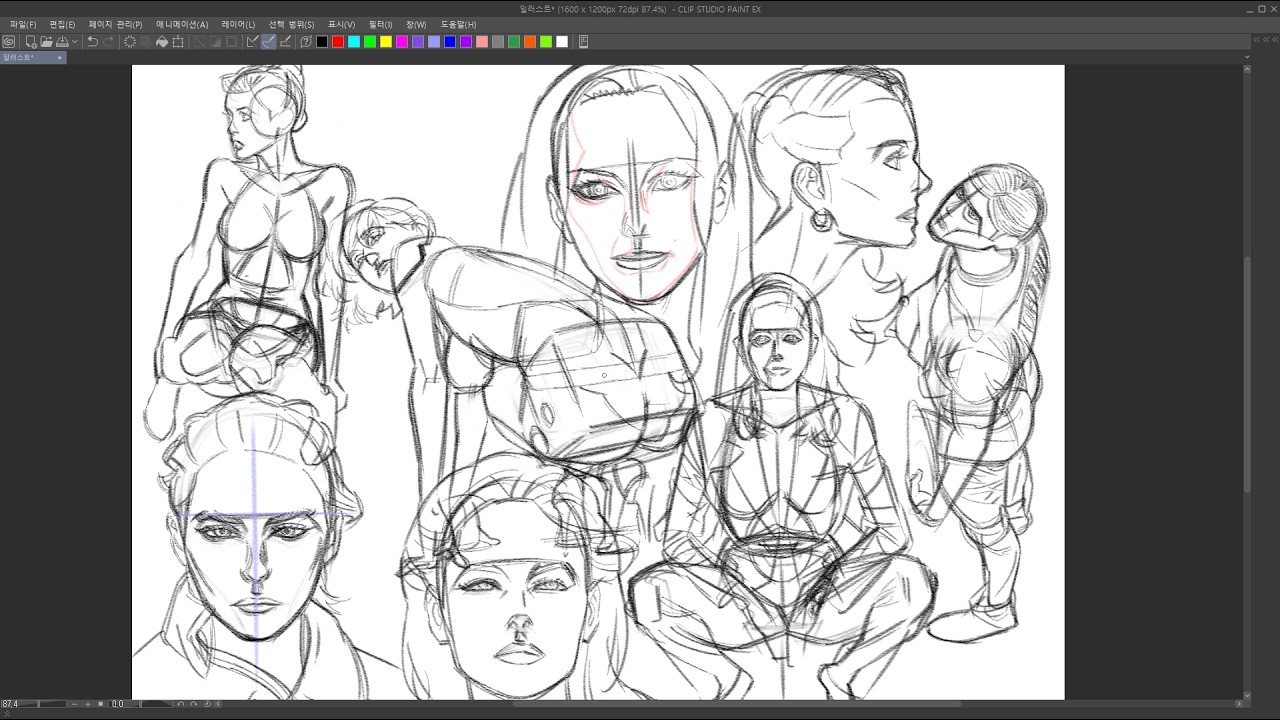The height and width of the screenshot is (720, 1280).
Task: Pick the orange color swatch
Action: [x=530, y=42]
